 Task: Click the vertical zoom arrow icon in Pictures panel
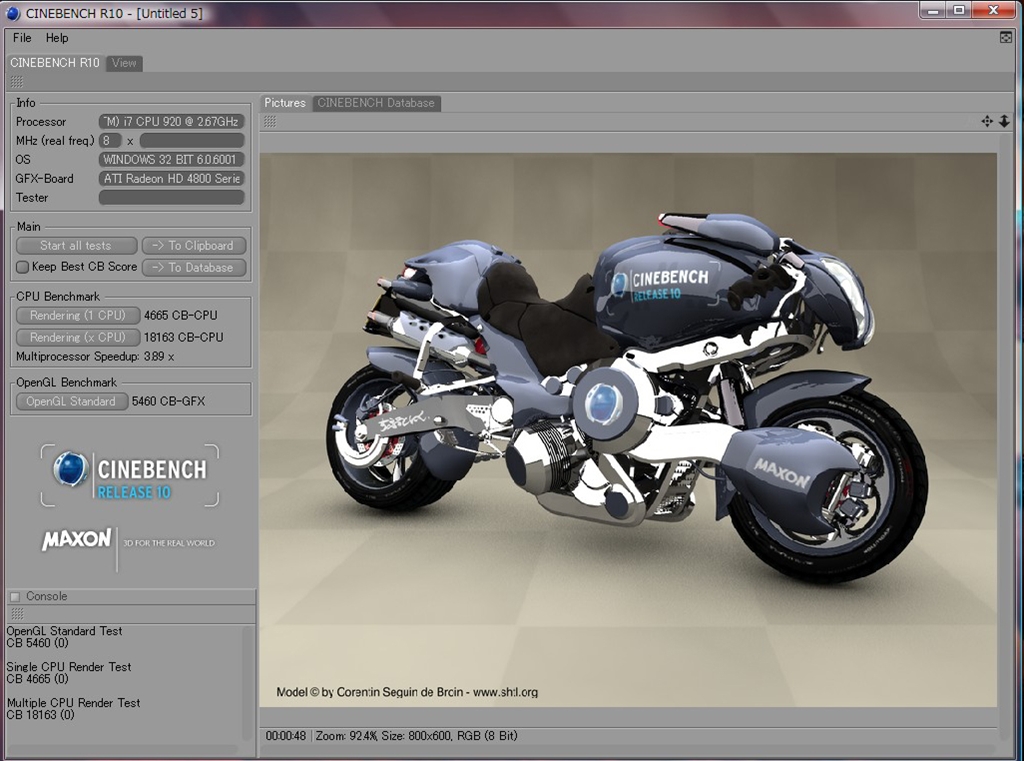tap(1004, 121)
